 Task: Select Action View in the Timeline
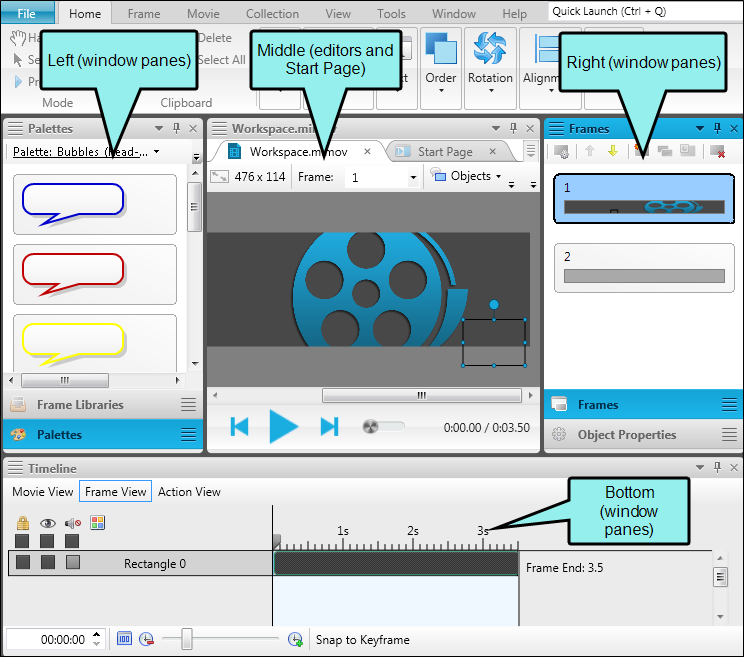coord(189,491)
